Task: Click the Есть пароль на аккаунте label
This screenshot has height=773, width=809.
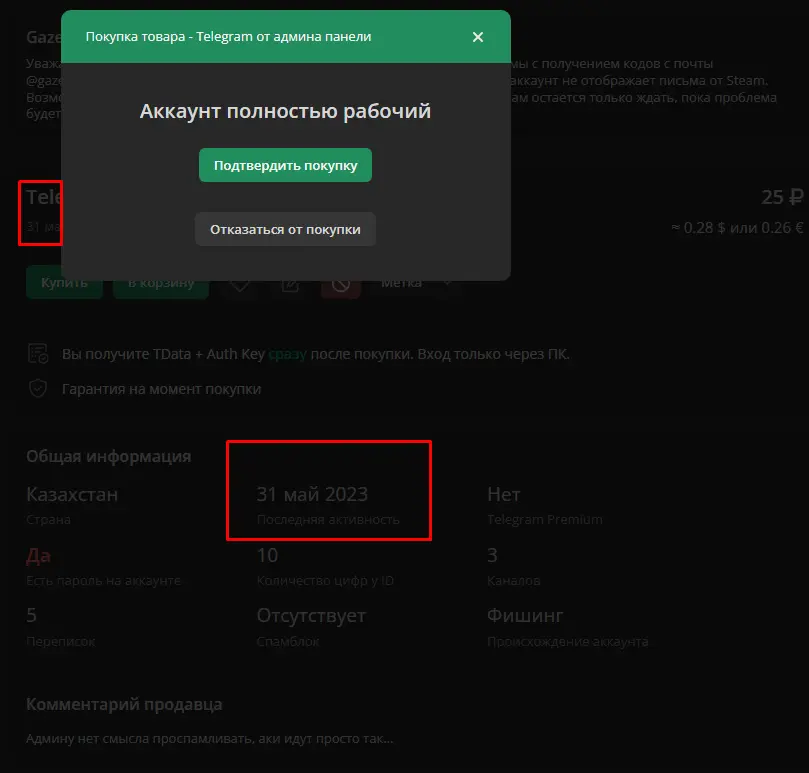Action: (x=104, y=581)
